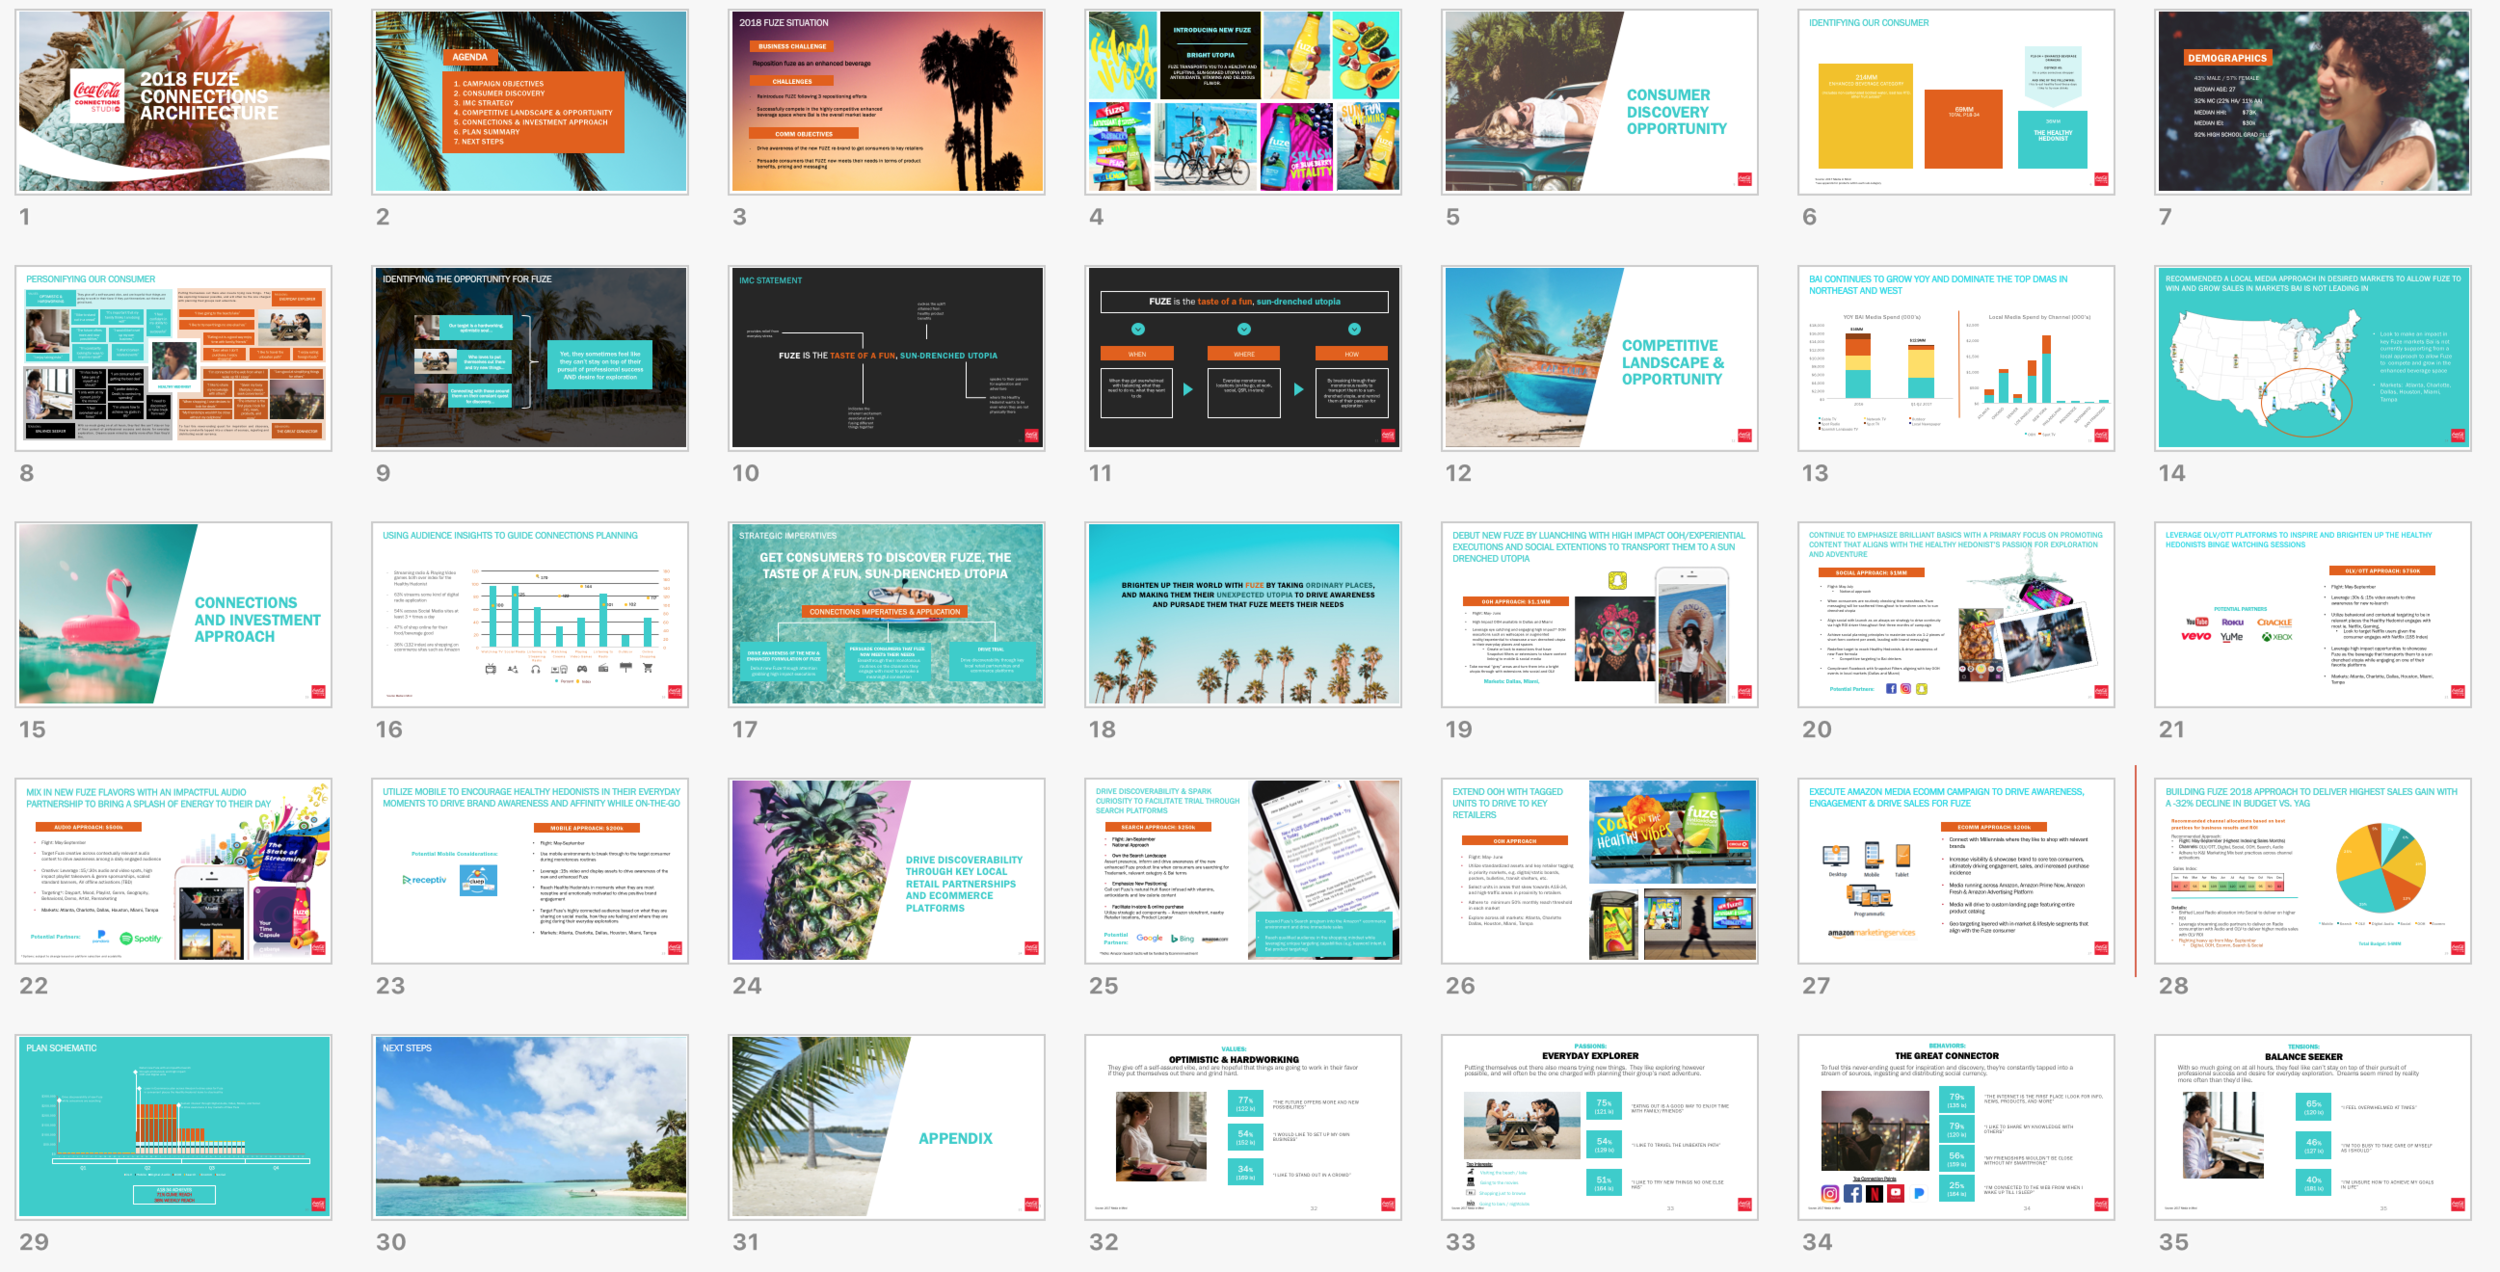Select the Vevo logo on slide 21
This screenshot has width=2500, height=1272.
(x=2196, y=636)
